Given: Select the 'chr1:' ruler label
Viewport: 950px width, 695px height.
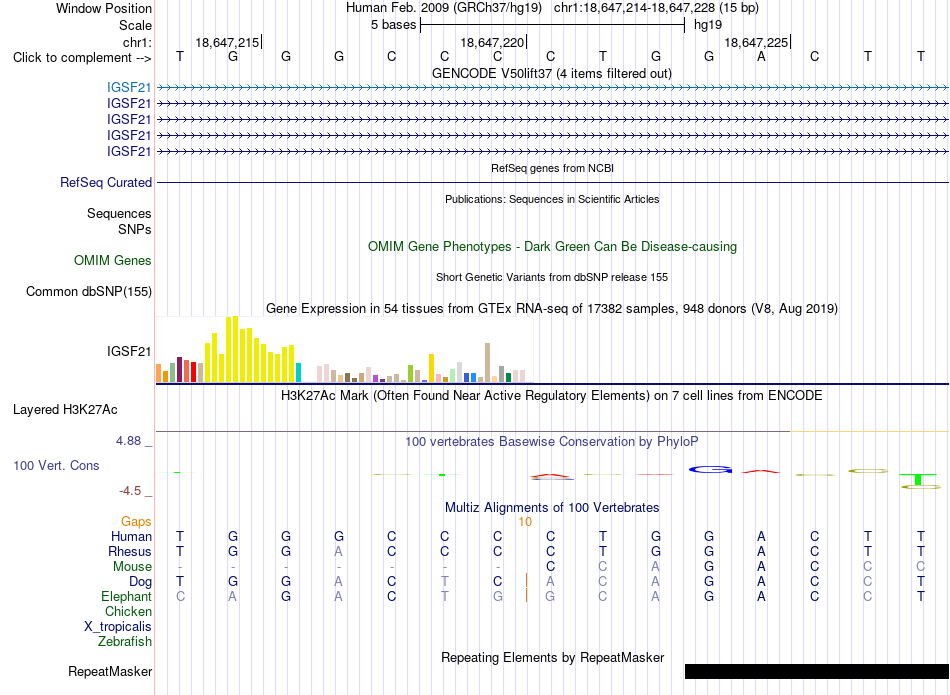Looking at the screenshot, I should point(137,42).
